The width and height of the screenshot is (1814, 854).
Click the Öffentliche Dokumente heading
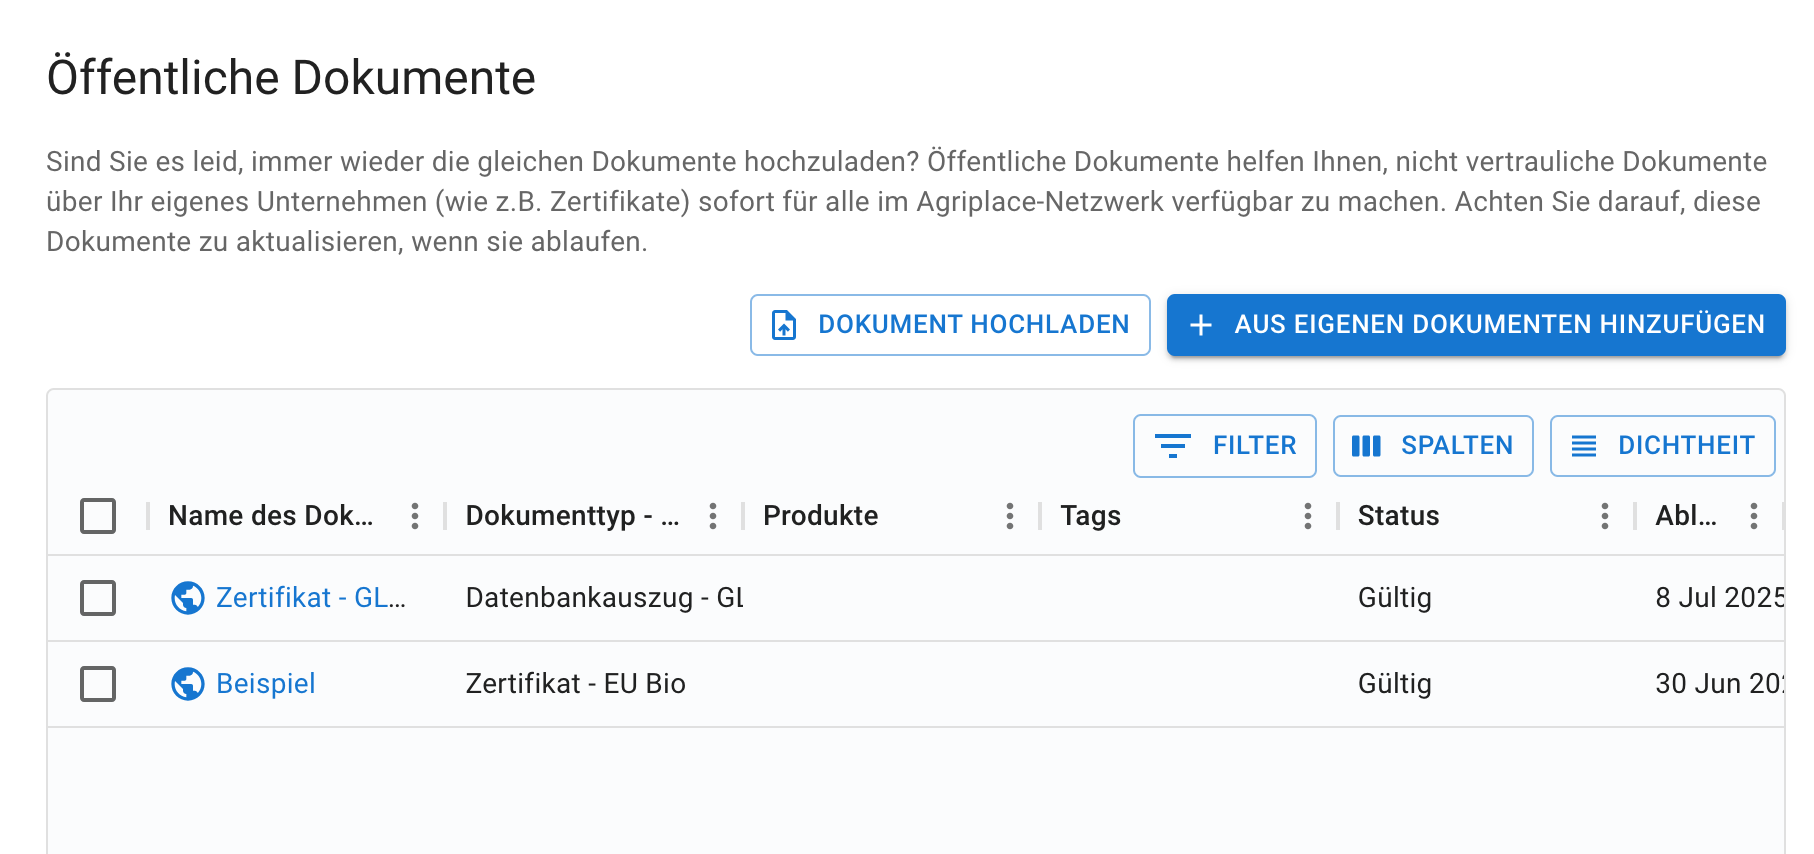pyautogui.click(x=291, y=77)
